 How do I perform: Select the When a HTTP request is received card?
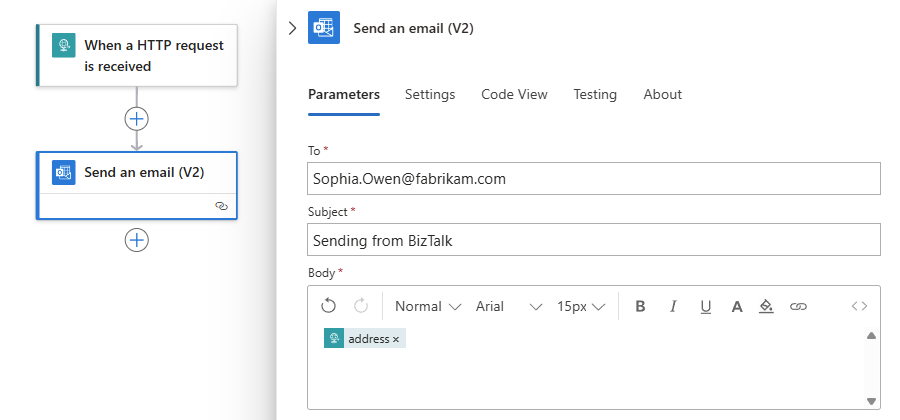tap(137, 55)
